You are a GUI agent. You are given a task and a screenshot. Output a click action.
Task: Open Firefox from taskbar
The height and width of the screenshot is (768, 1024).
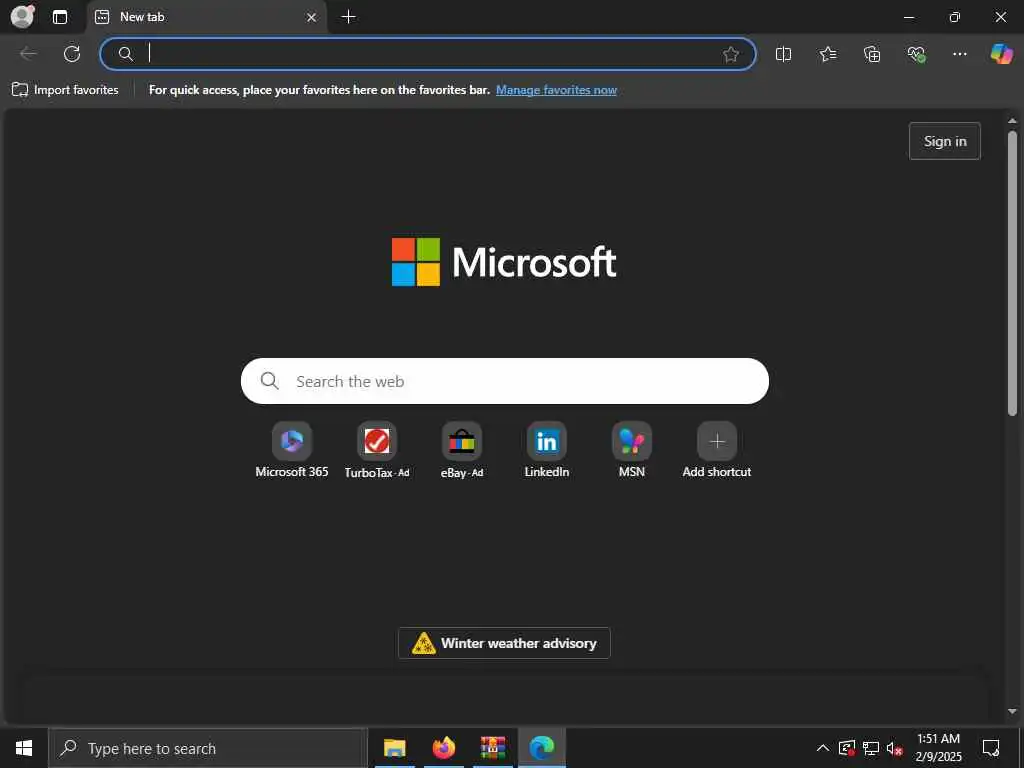[443, 748]
